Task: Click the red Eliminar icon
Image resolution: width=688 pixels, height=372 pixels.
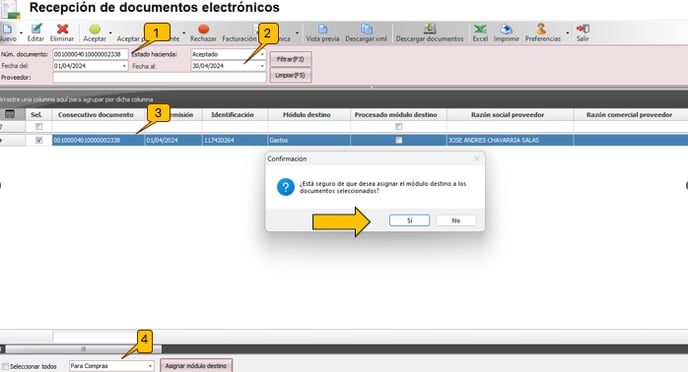Action: [62, 29]
